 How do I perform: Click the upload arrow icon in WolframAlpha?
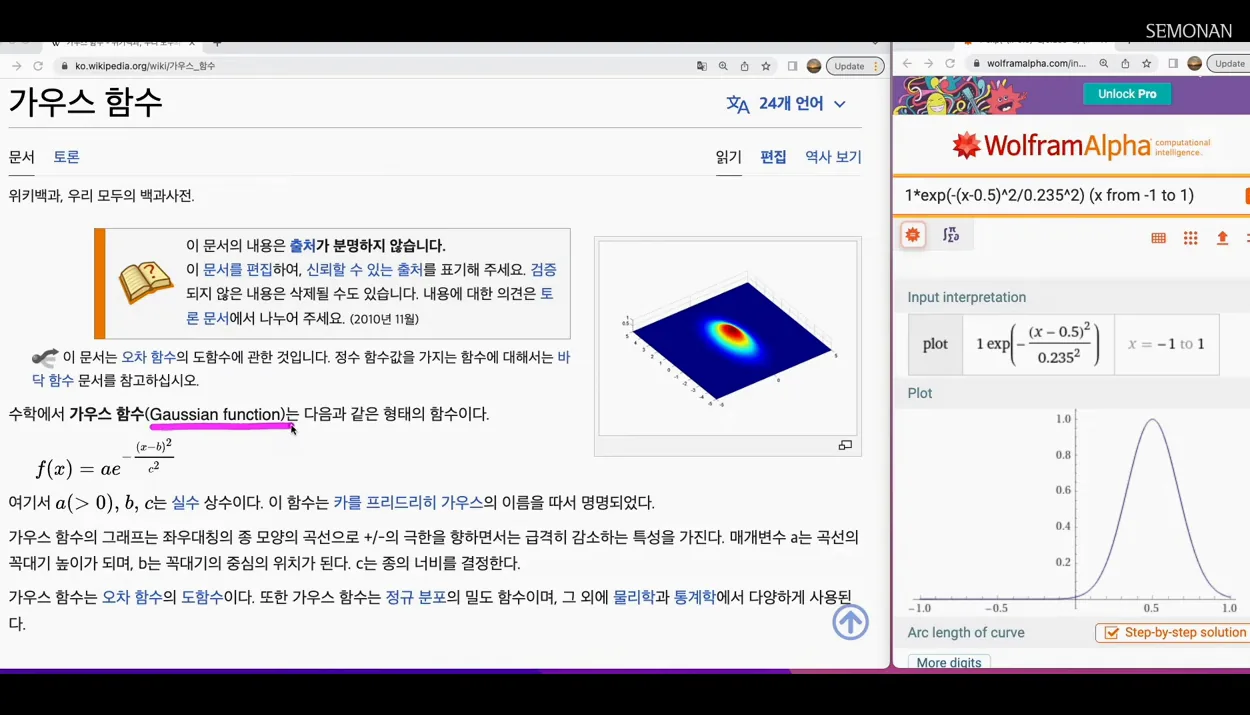(x=1222, y=238)
